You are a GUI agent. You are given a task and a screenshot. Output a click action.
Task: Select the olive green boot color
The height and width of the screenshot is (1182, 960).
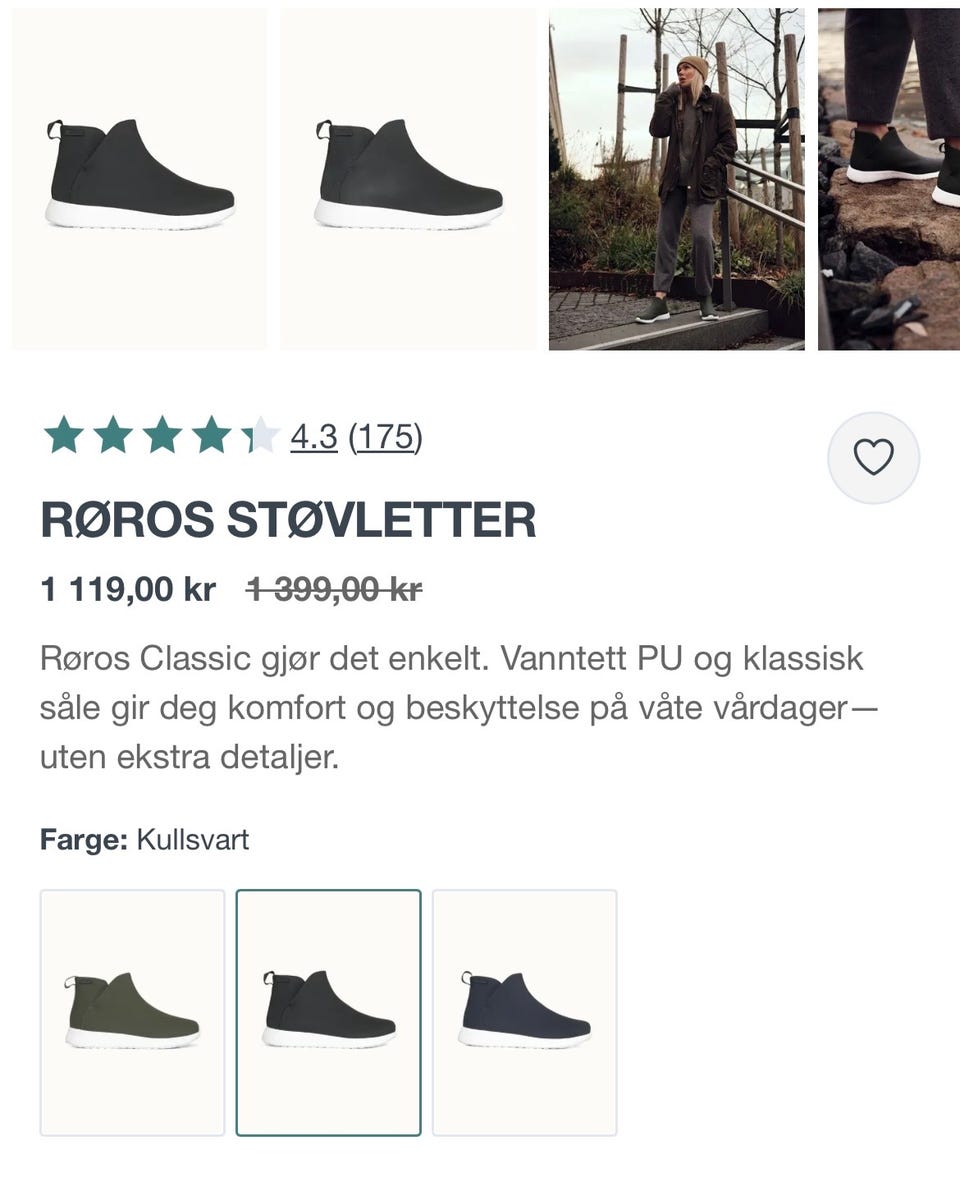tap(133, 1012)
